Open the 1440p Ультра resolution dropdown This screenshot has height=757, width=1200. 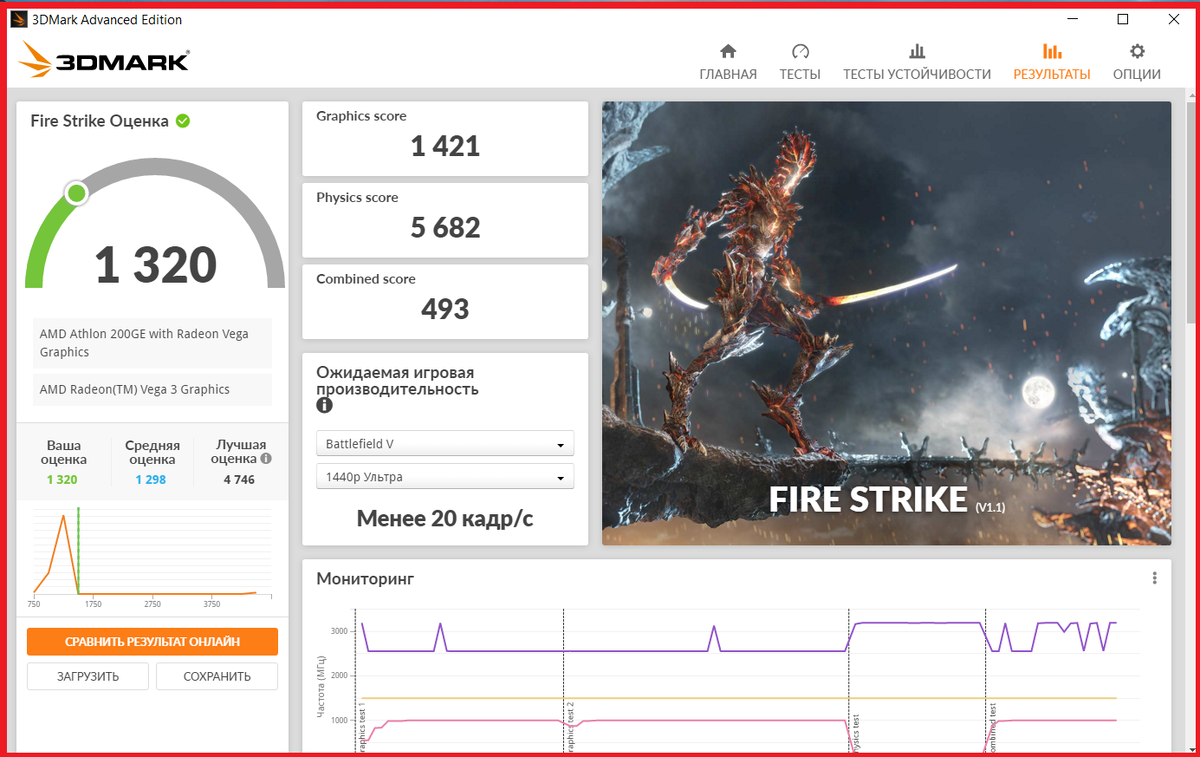[445, 477]
